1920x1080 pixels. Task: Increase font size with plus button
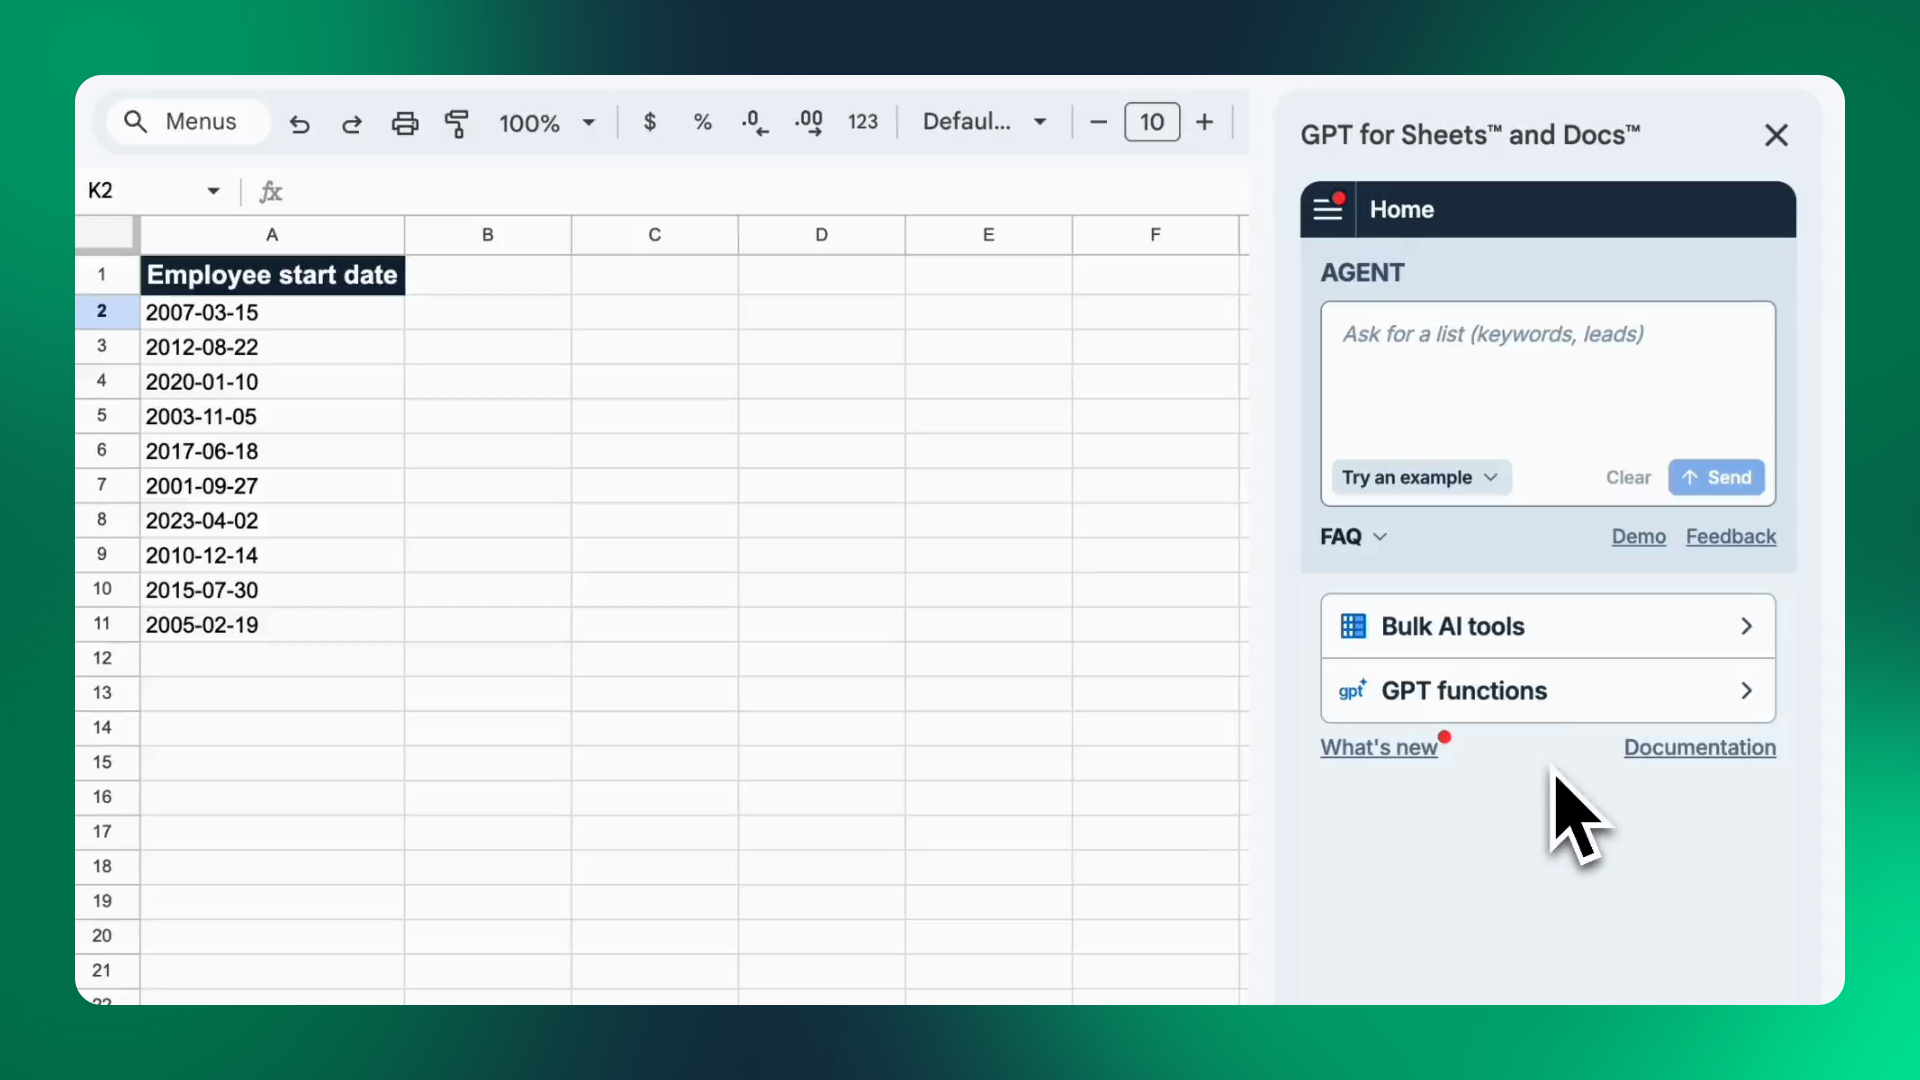coord(1204,122)
